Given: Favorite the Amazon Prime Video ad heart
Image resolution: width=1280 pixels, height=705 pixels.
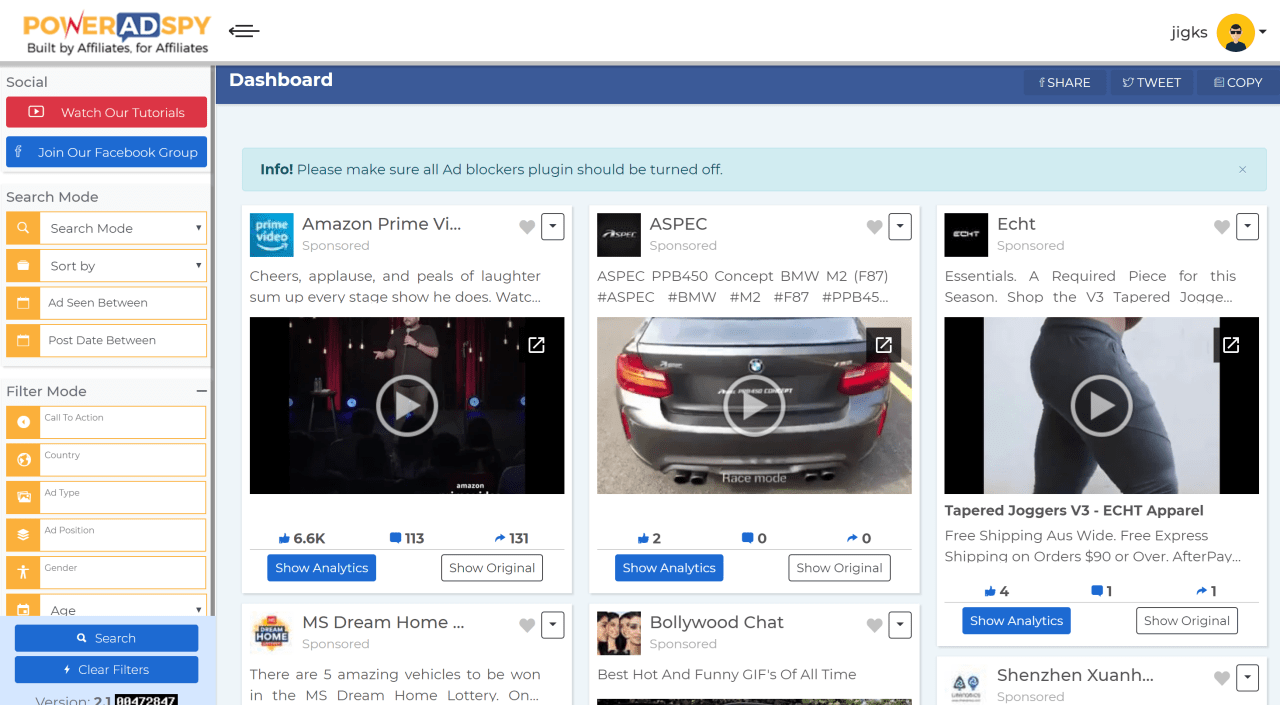Looking at the screenshot, I should click(x=527, y=228).
